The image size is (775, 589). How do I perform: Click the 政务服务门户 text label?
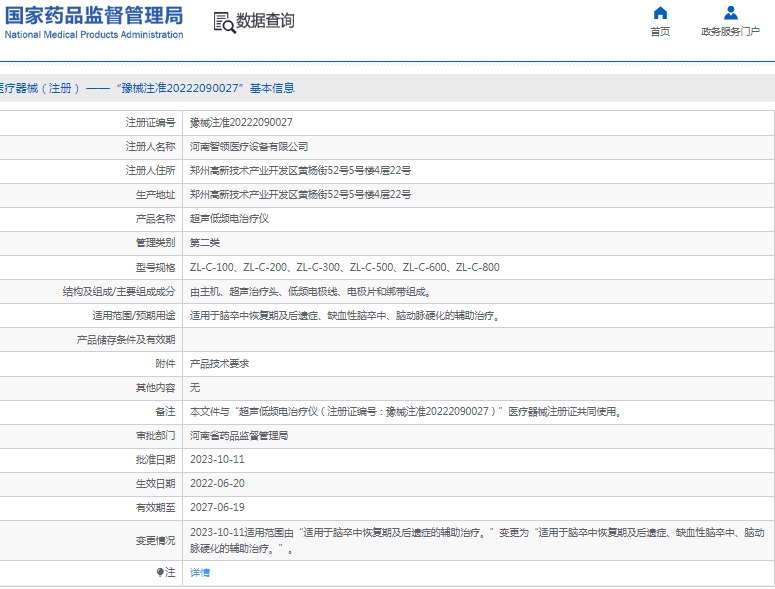[730, 32]
